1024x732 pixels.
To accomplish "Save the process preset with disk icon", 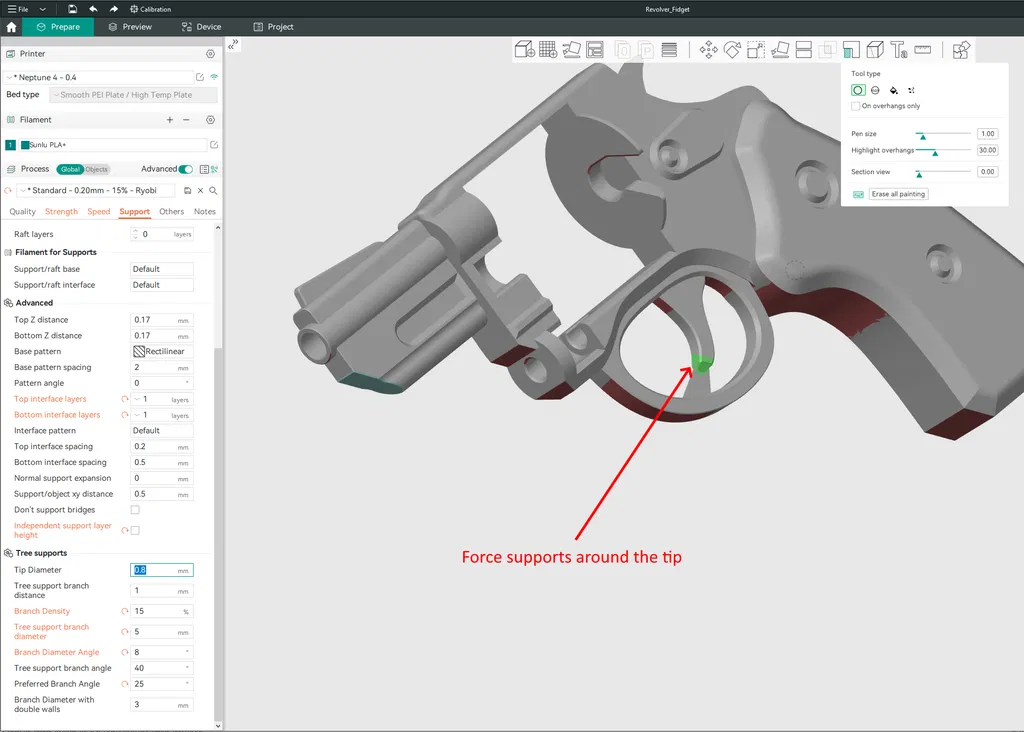I will coord(187,191).
